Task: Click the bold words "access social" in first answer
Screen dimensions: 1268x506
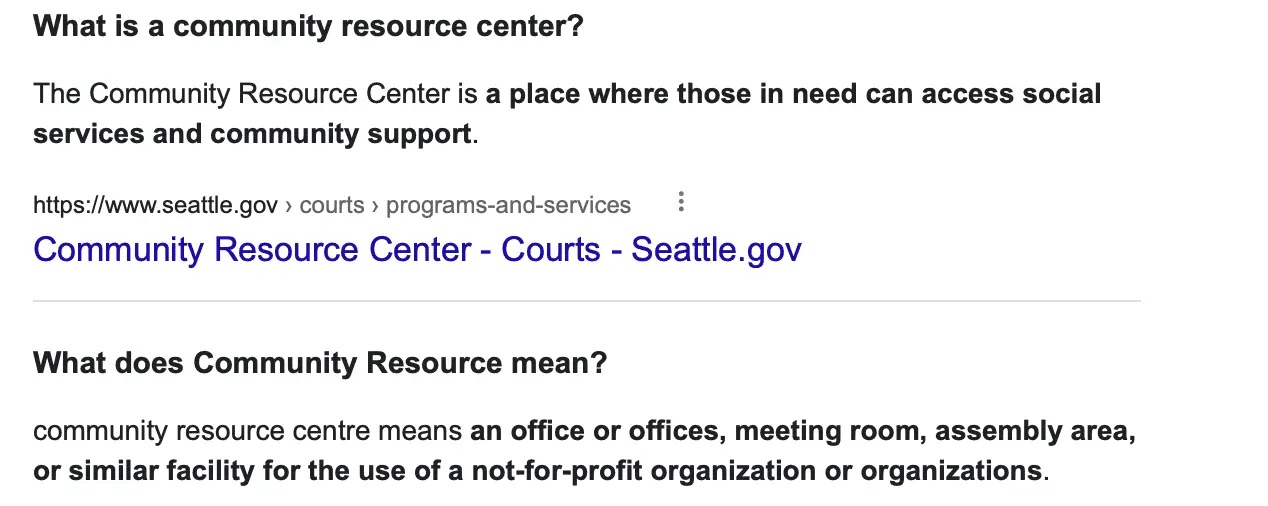Action: point(1010,94)
